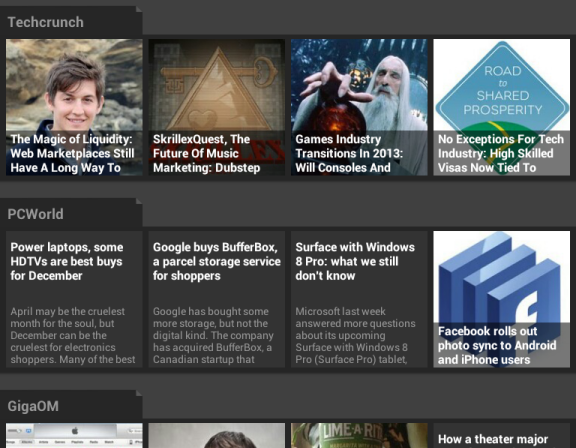
Task: Tap the 'Microsoft last week answered' summary text
Action: point(355,335)
